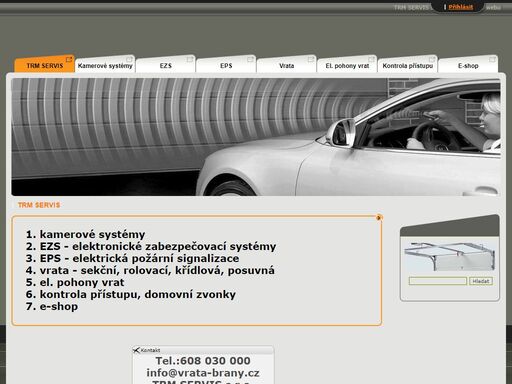Click external-link icon on Kontrola přístupu tab

pos(432,60)
